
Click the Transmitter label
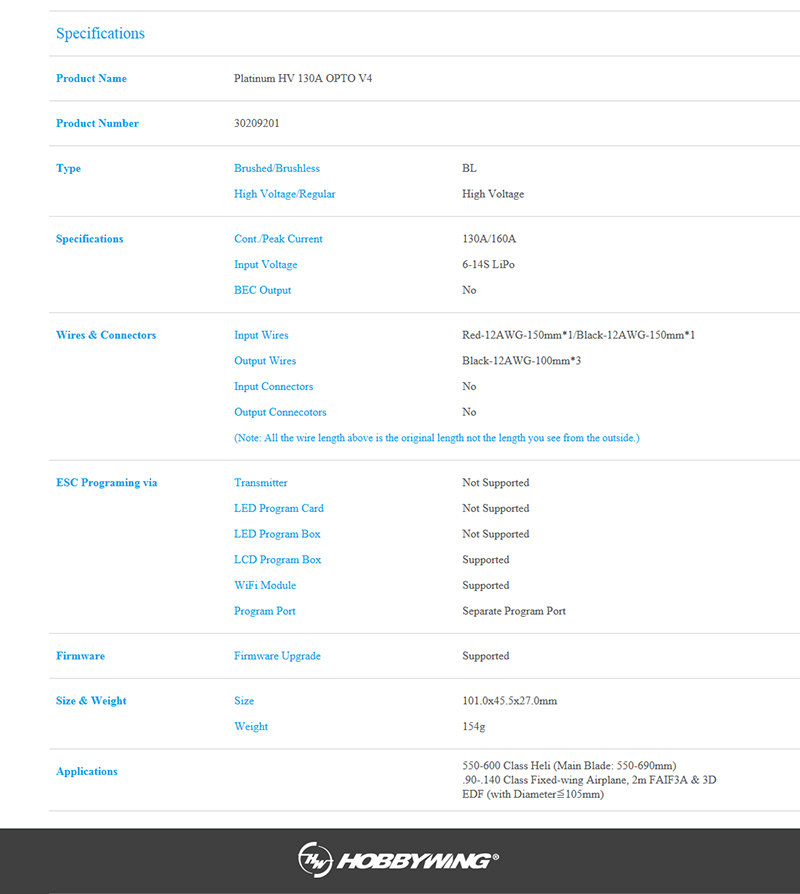click(x=261, y=483)
